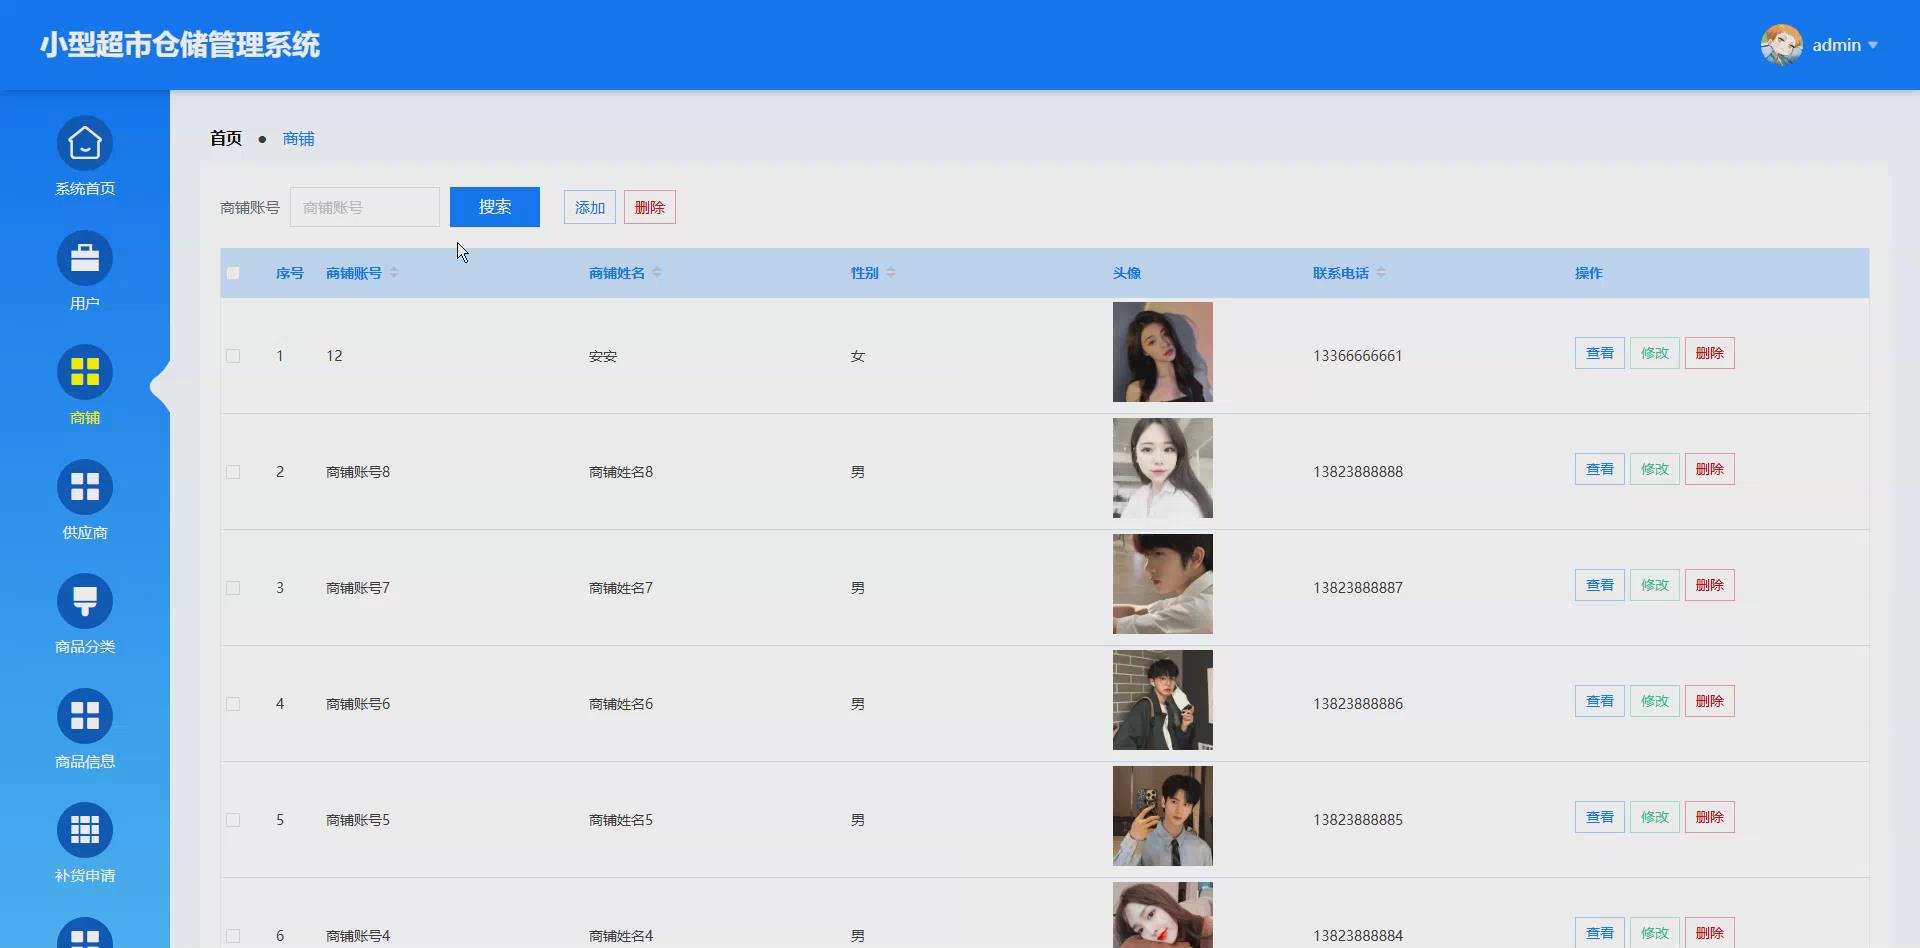Open the 系统首页 home icon
The width and height of the screenshot is (1920, 948).
click(x=85, y=144)
